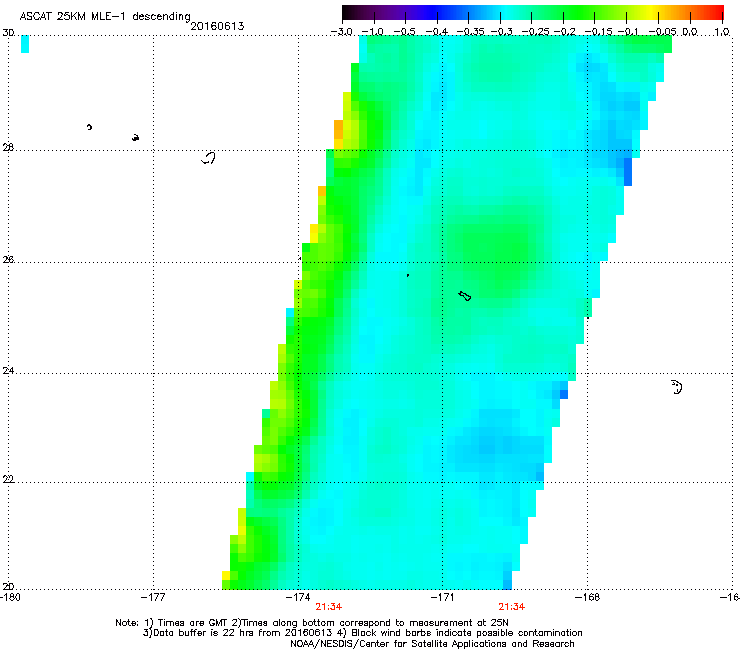Viewport: 740px width, 650px height.
Task: Click latitude label 22 on left axis
Action: [x=8, y=479]
